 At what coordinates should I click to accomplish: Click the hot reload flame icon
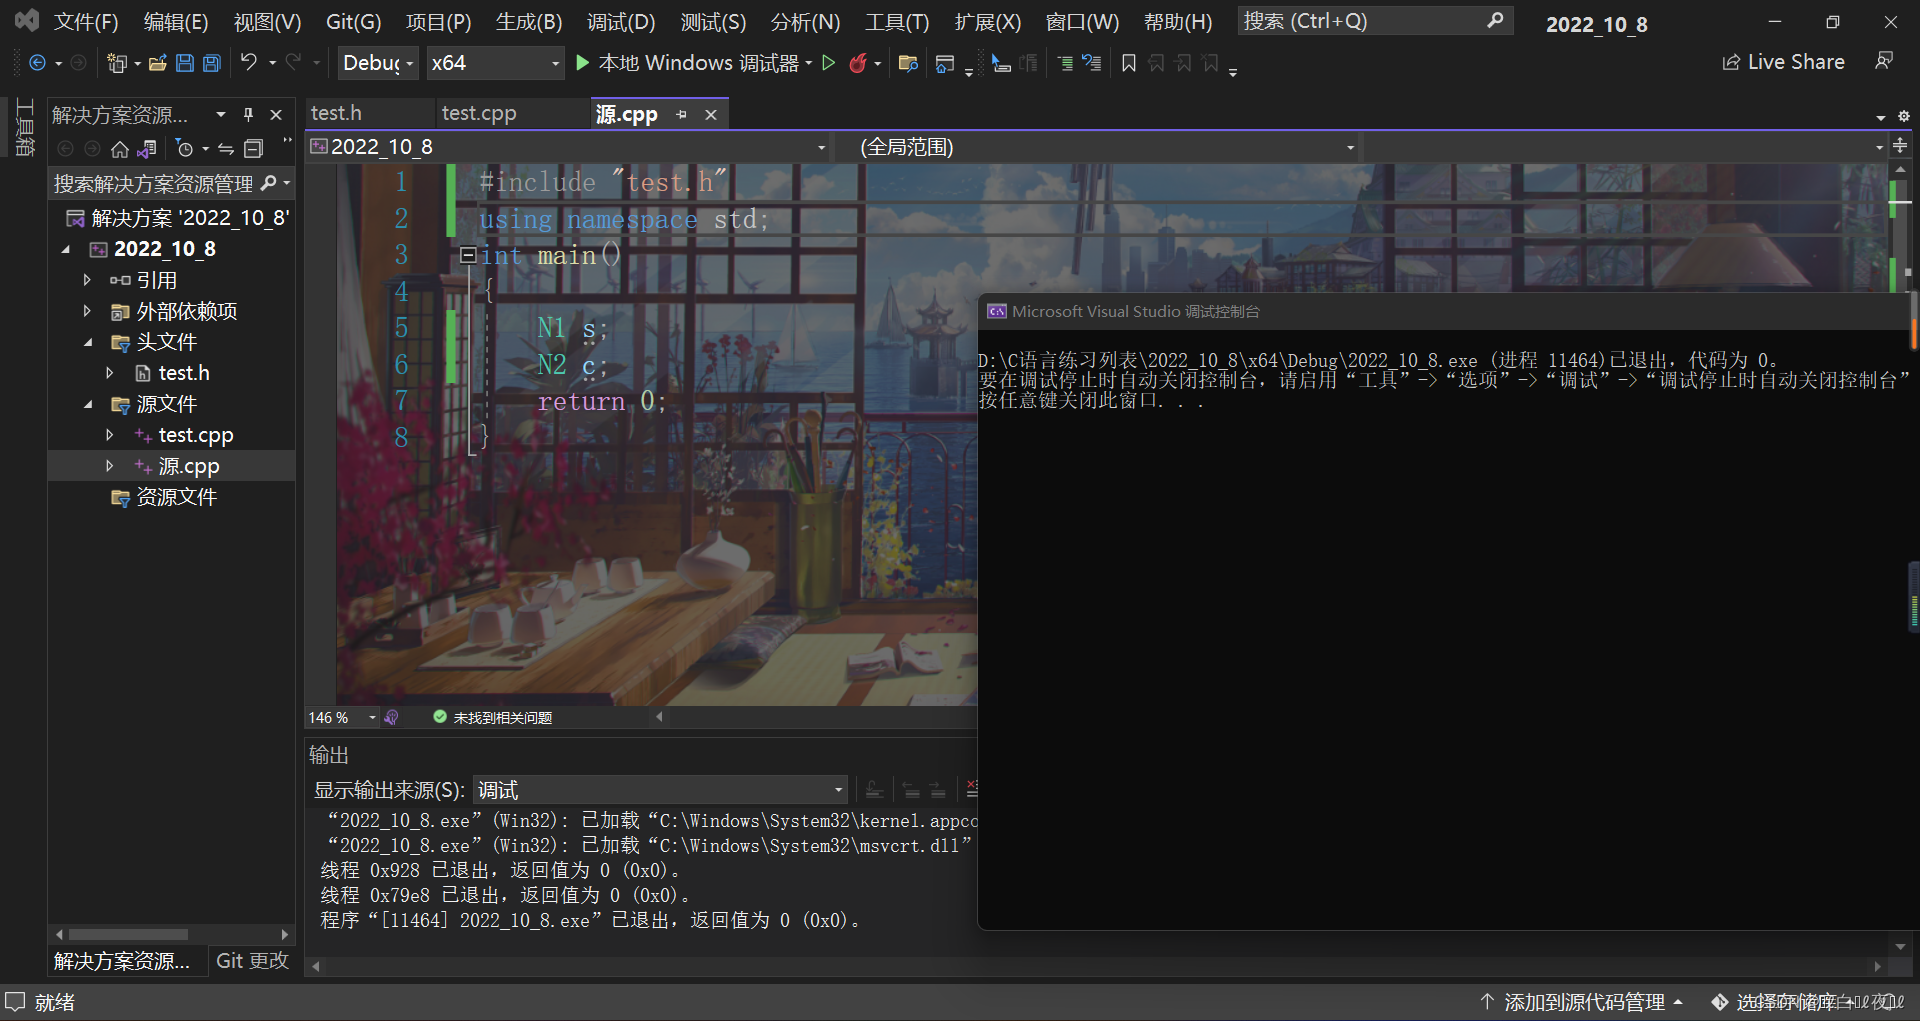857,63
